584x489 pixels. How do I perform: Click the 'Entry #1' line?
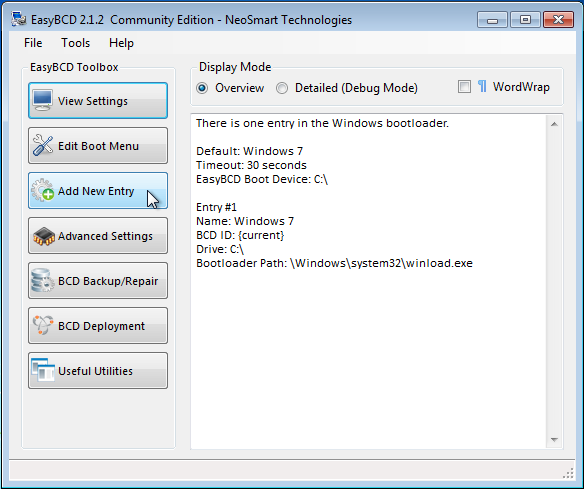(x=216, y=207)
